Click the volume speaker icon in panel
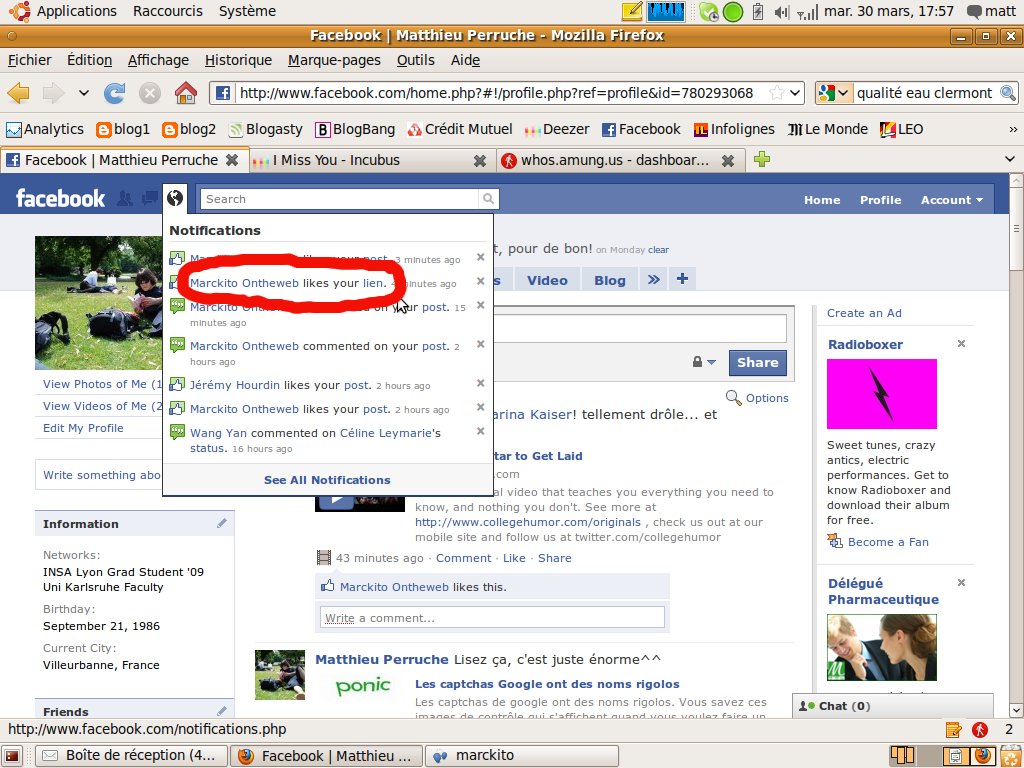1024x768 pixels. [782, 12]
